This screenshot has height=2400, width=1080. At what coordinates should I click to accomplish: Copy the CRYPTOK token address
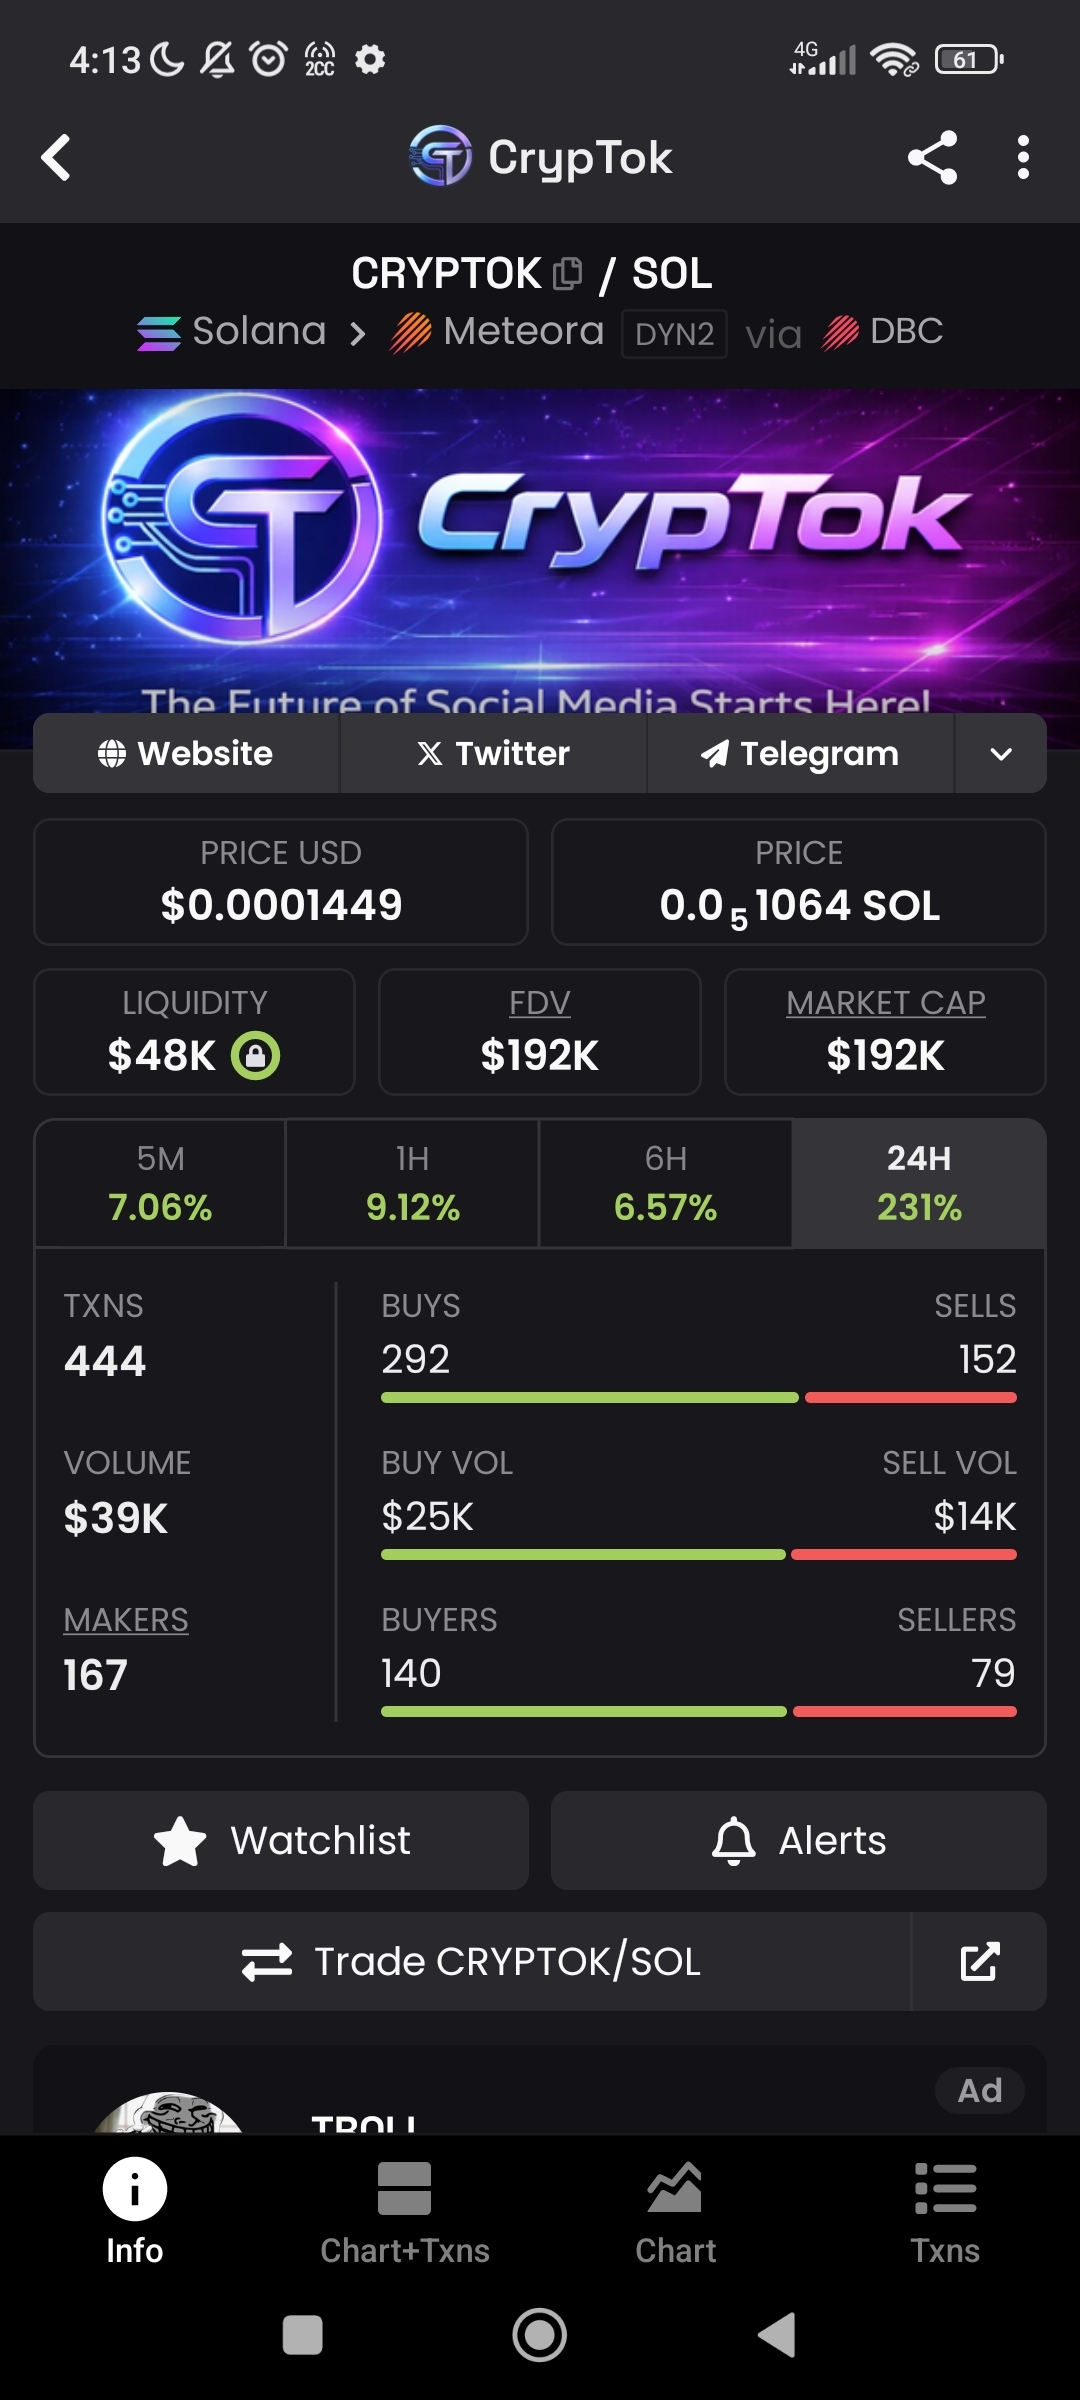click(x=567, y=273)
